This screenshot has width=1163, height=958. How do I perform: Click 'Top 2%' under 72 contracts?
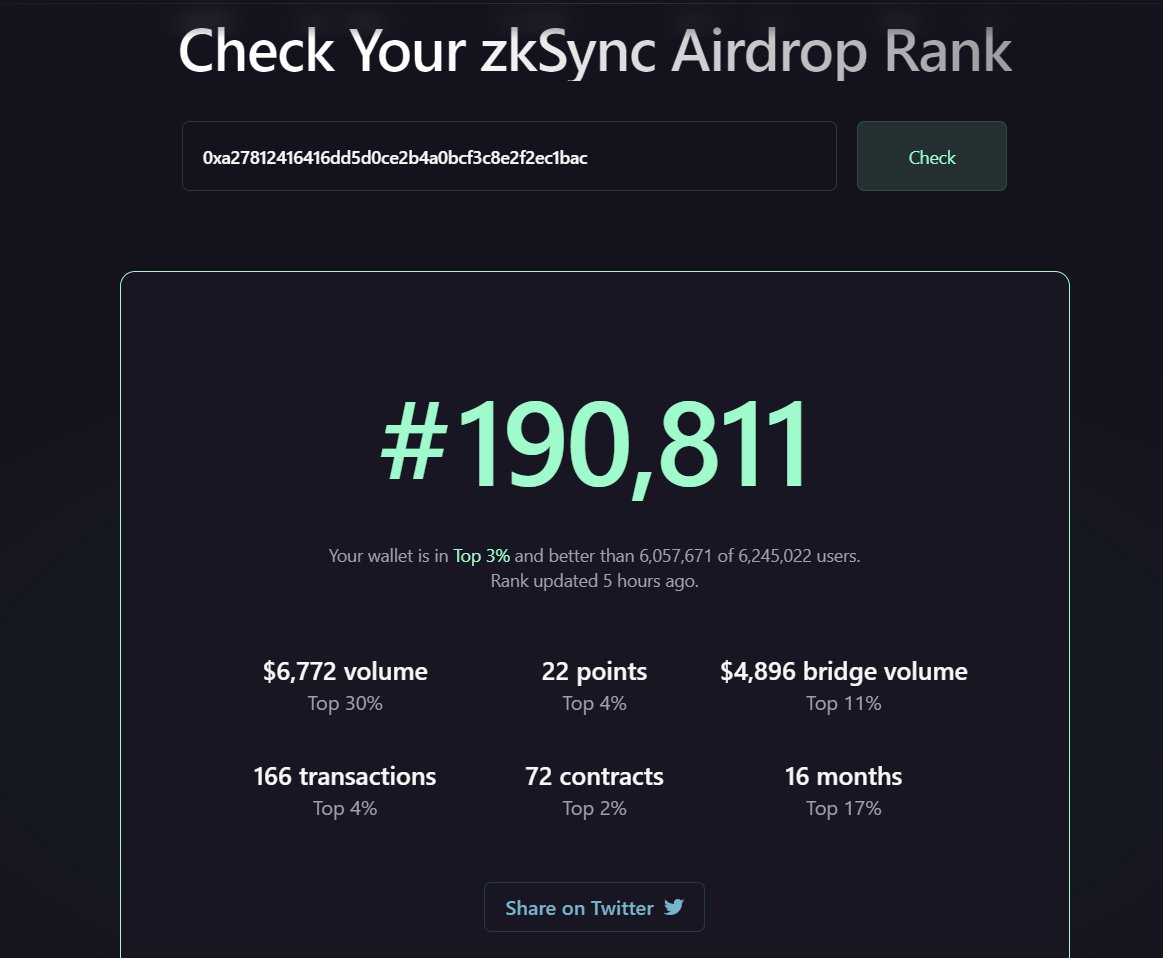(x=594, y=808)
